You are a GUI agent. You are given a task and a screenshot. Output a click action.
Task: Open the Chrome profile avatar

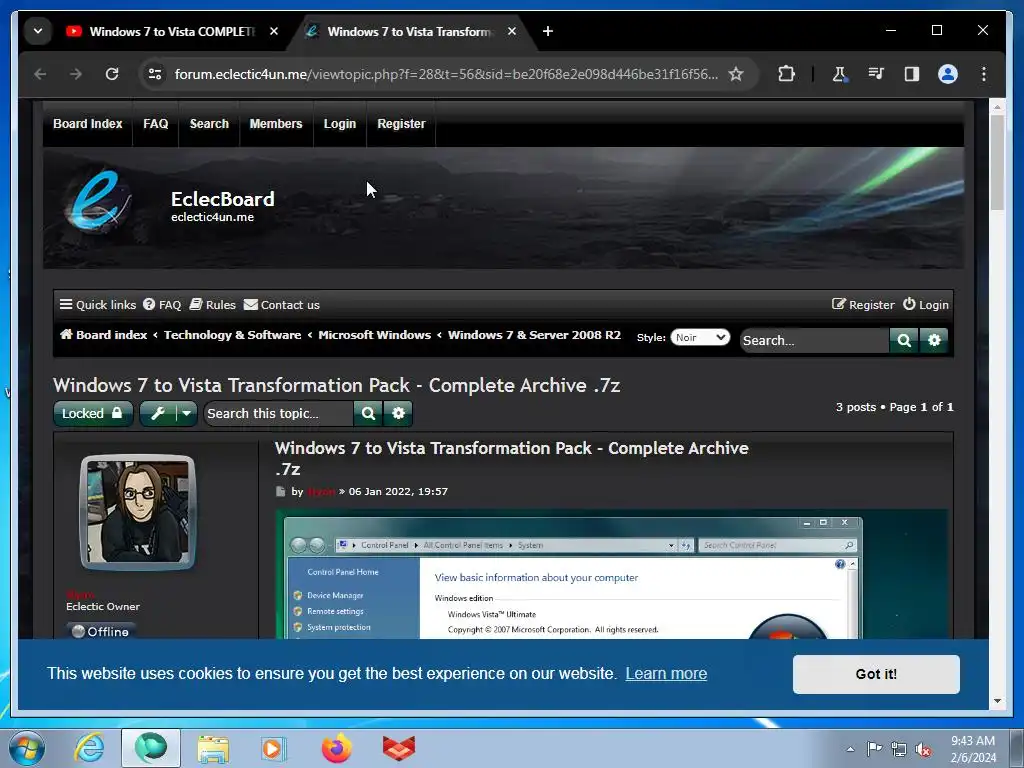pyautogui.click(x=948, y=74)
